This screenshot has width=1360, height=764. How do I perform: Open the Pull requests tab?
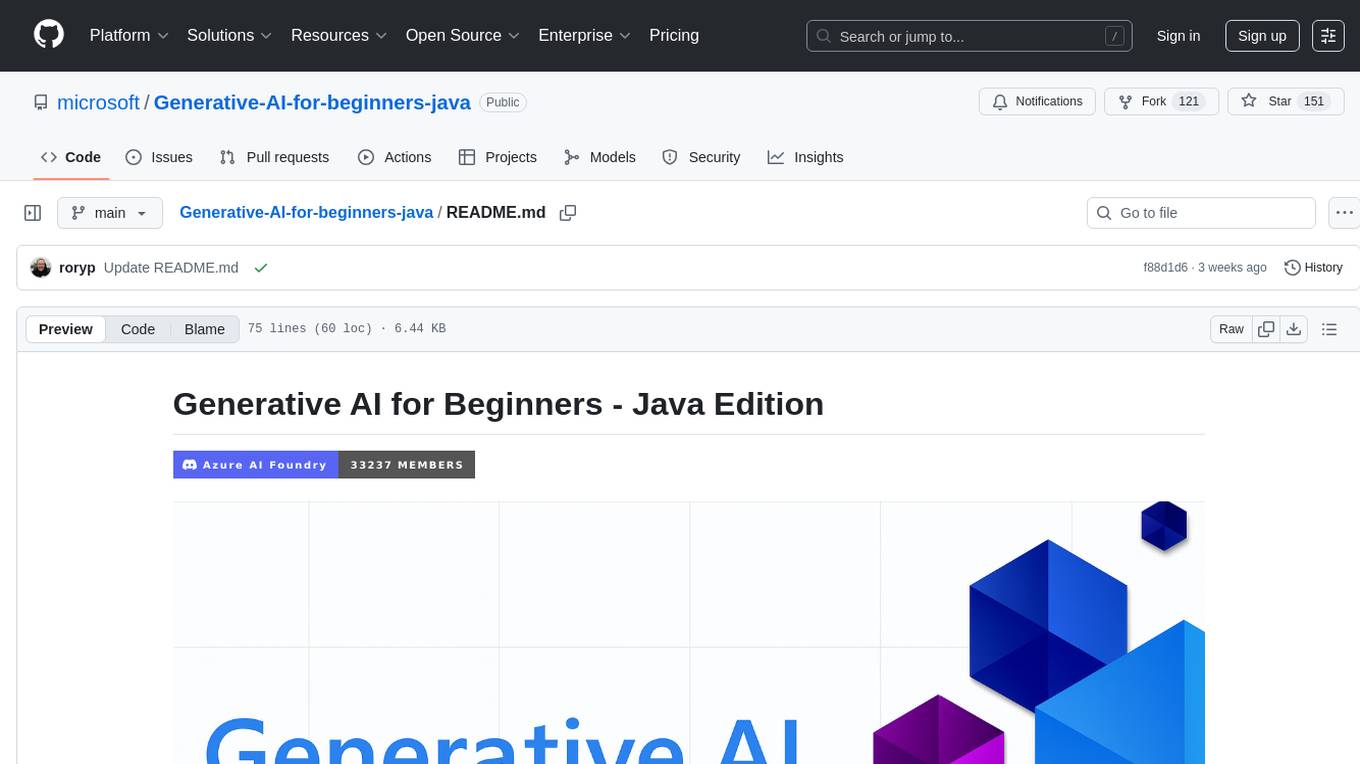[274, 157]
